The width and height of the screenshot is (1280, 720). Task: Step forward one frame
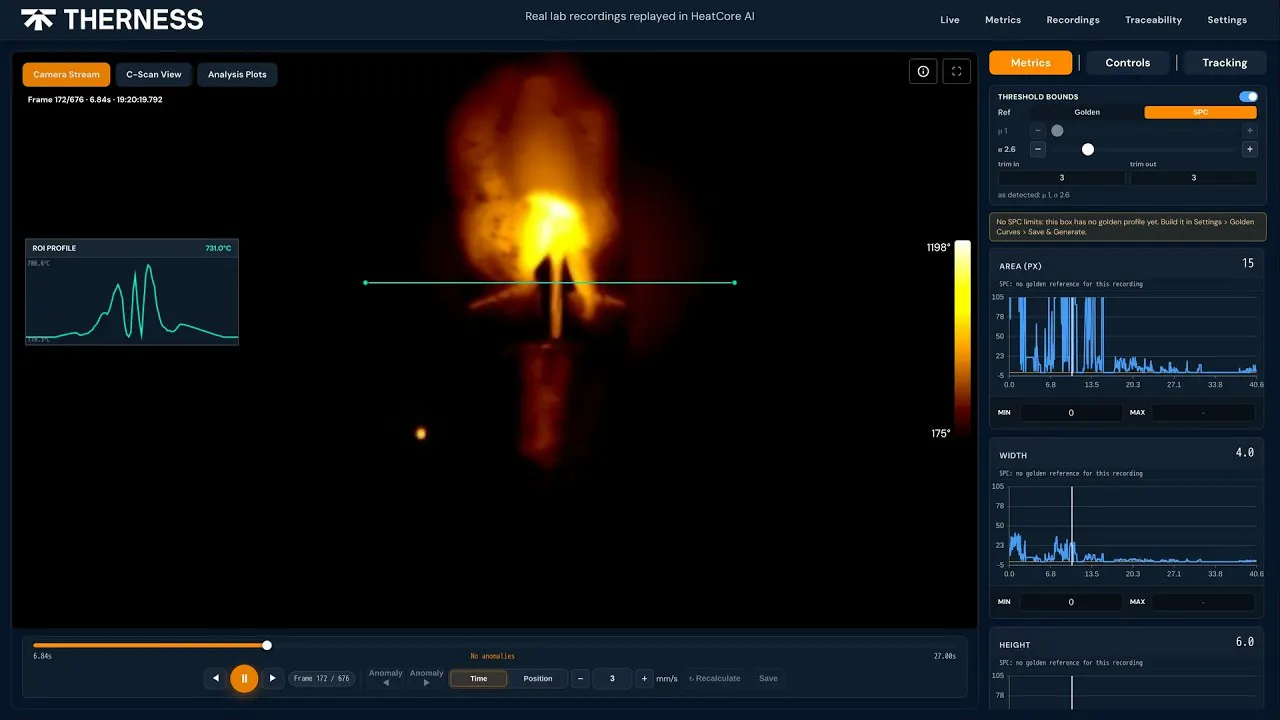point(272,678)
